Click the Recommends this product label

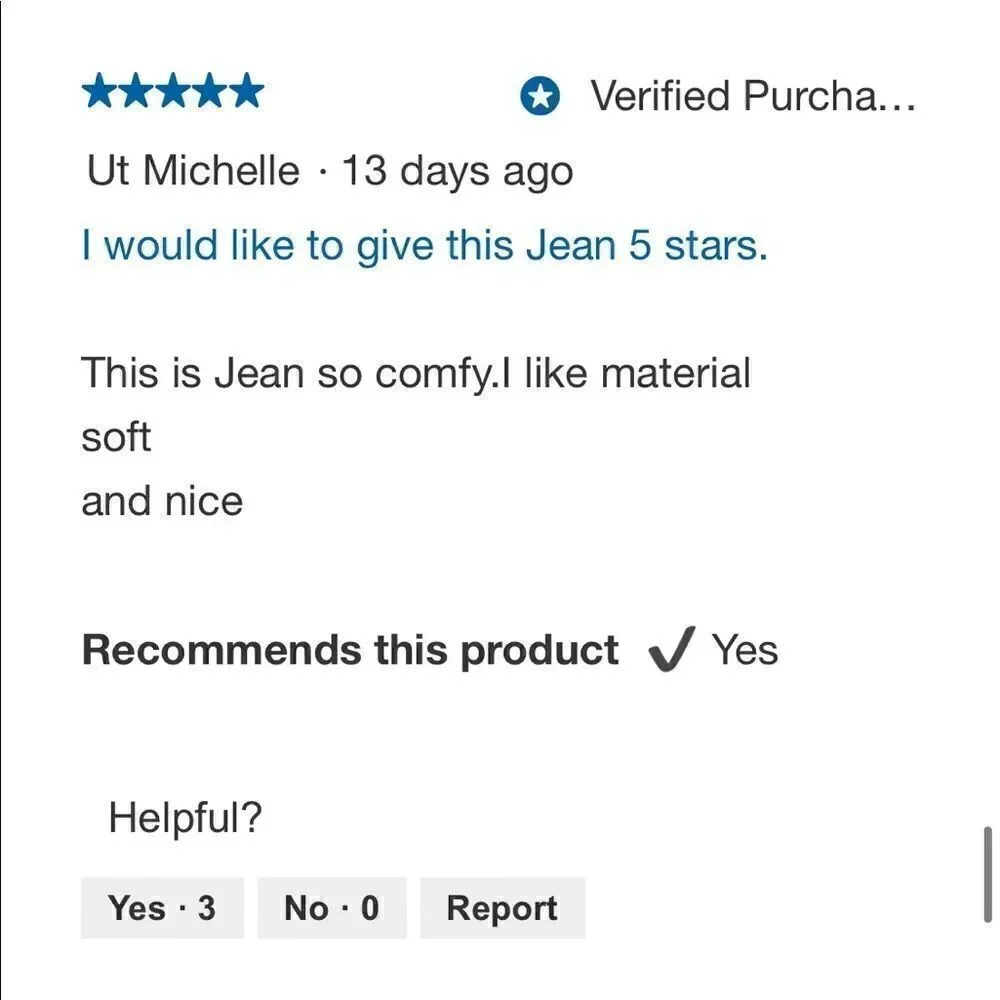[350, 651]
